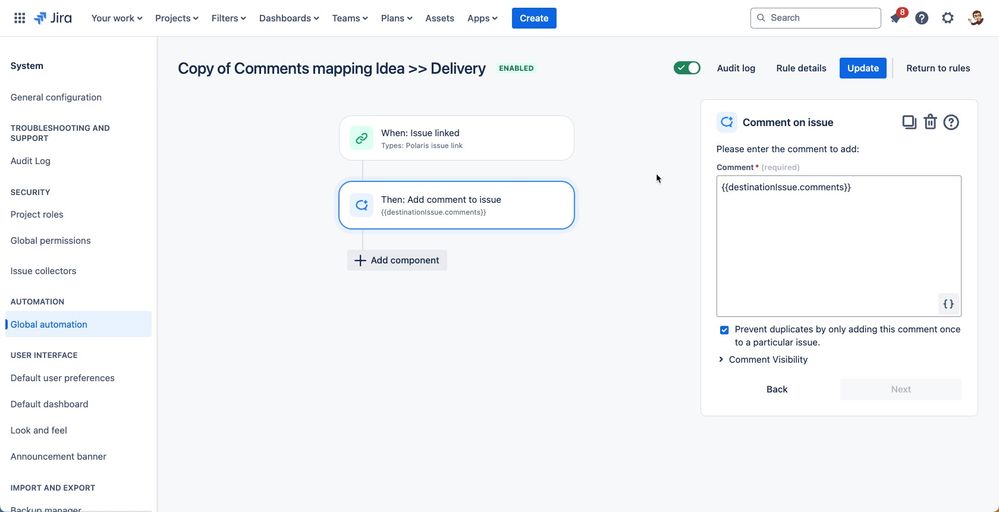Insert smart value with curly braces button
The height and width of the screenshot is (512, 999).
(948, 304)
